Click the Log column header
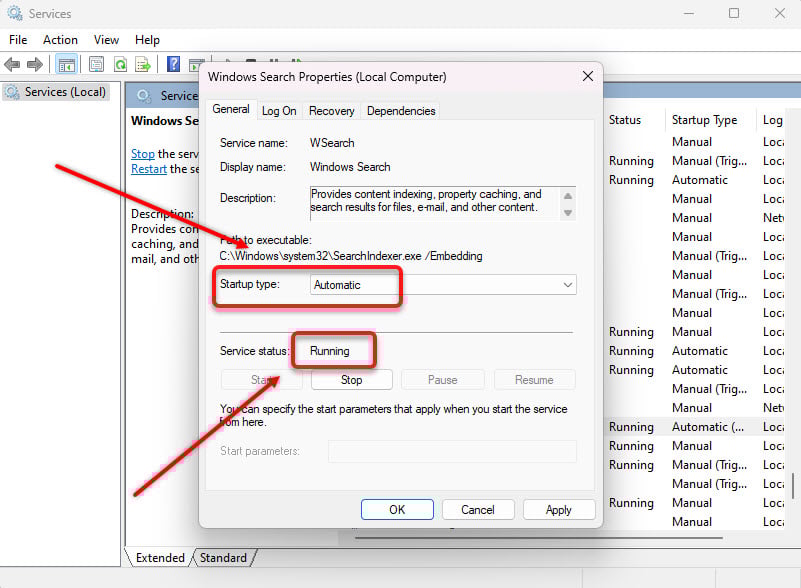Viewport: 801px width, 588px height. coord(772,120)
